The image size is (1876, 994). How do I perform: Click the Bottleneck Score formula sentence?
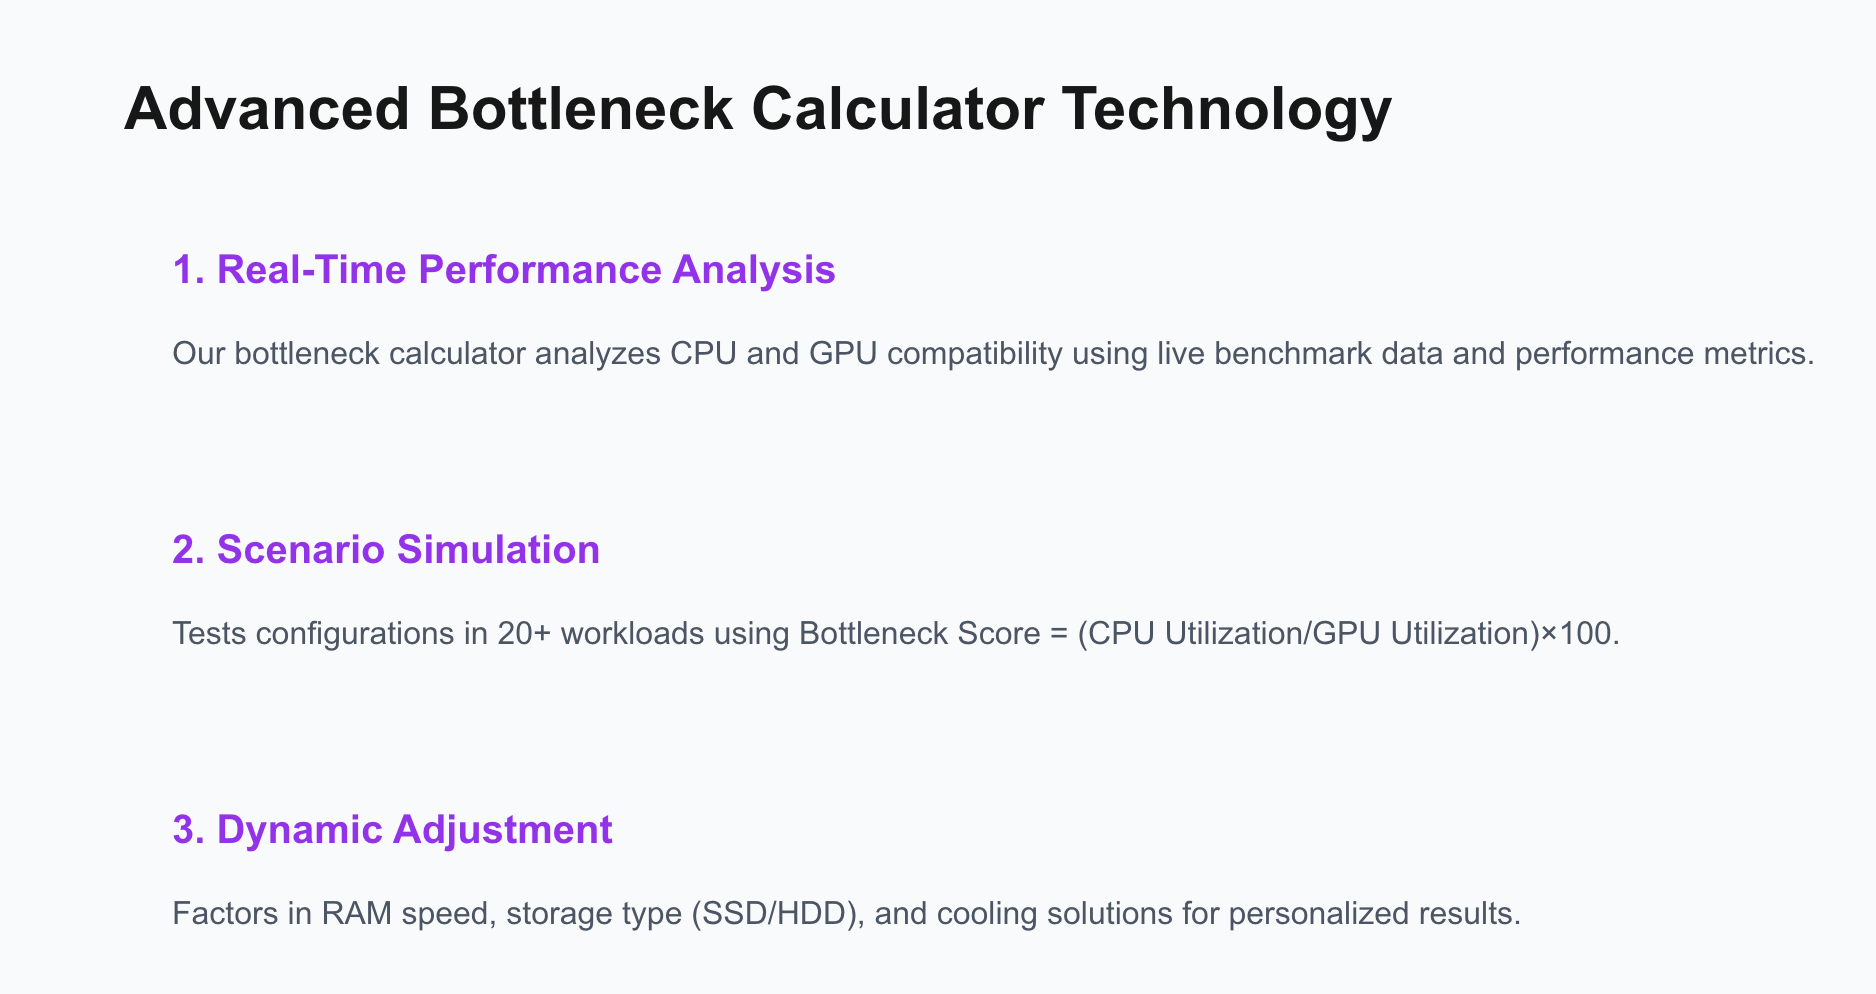click(x=896, y=634)
